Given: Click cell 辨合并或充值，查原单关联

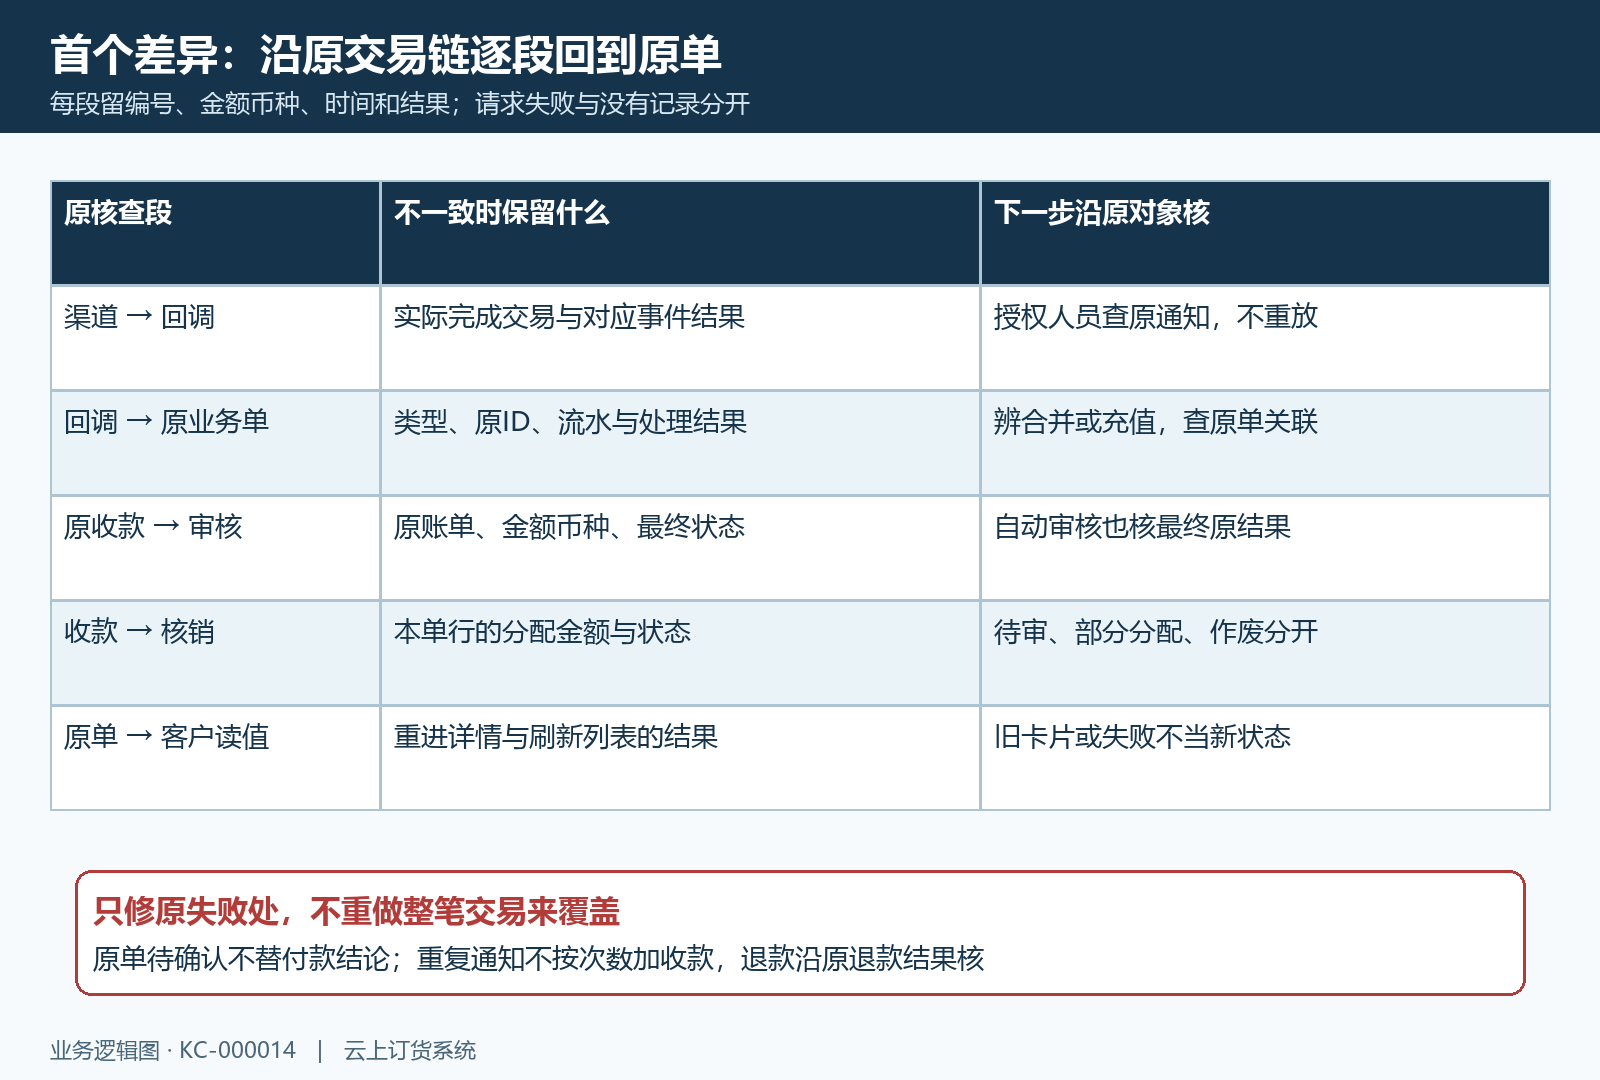Looking at the screenshot, I should 1265,443.
